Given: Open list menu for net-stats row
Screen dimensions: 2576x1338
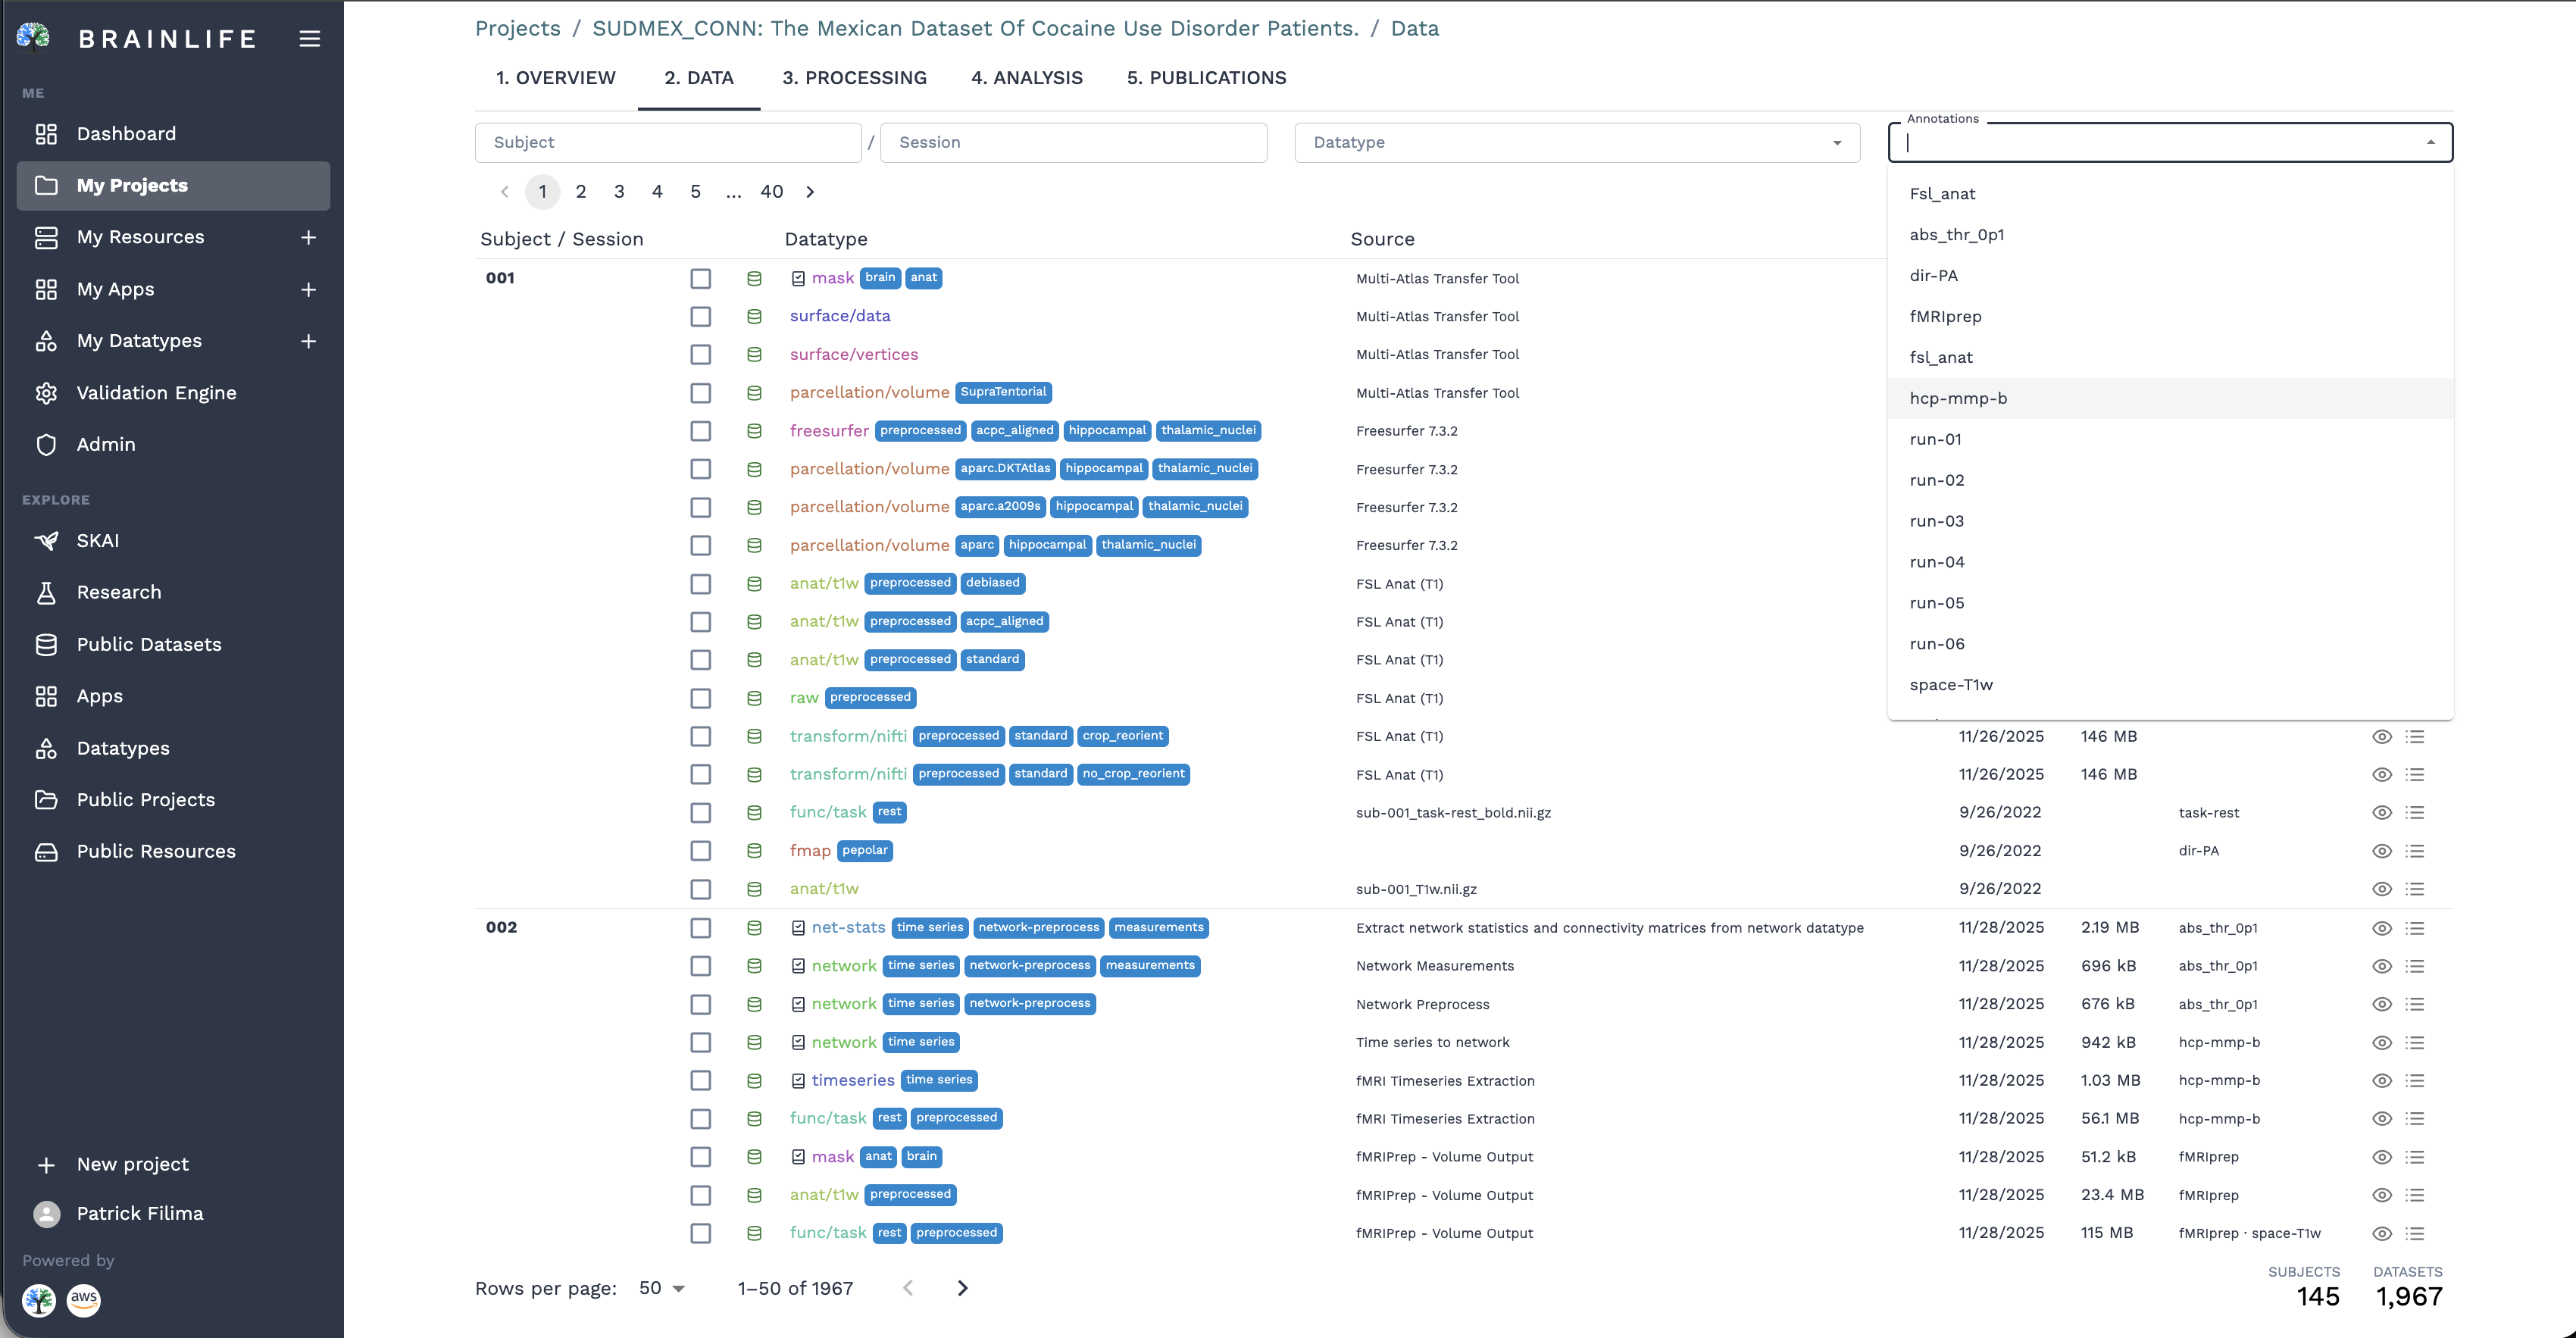Looking at the screenshot, I should [x=2415, y=928].
